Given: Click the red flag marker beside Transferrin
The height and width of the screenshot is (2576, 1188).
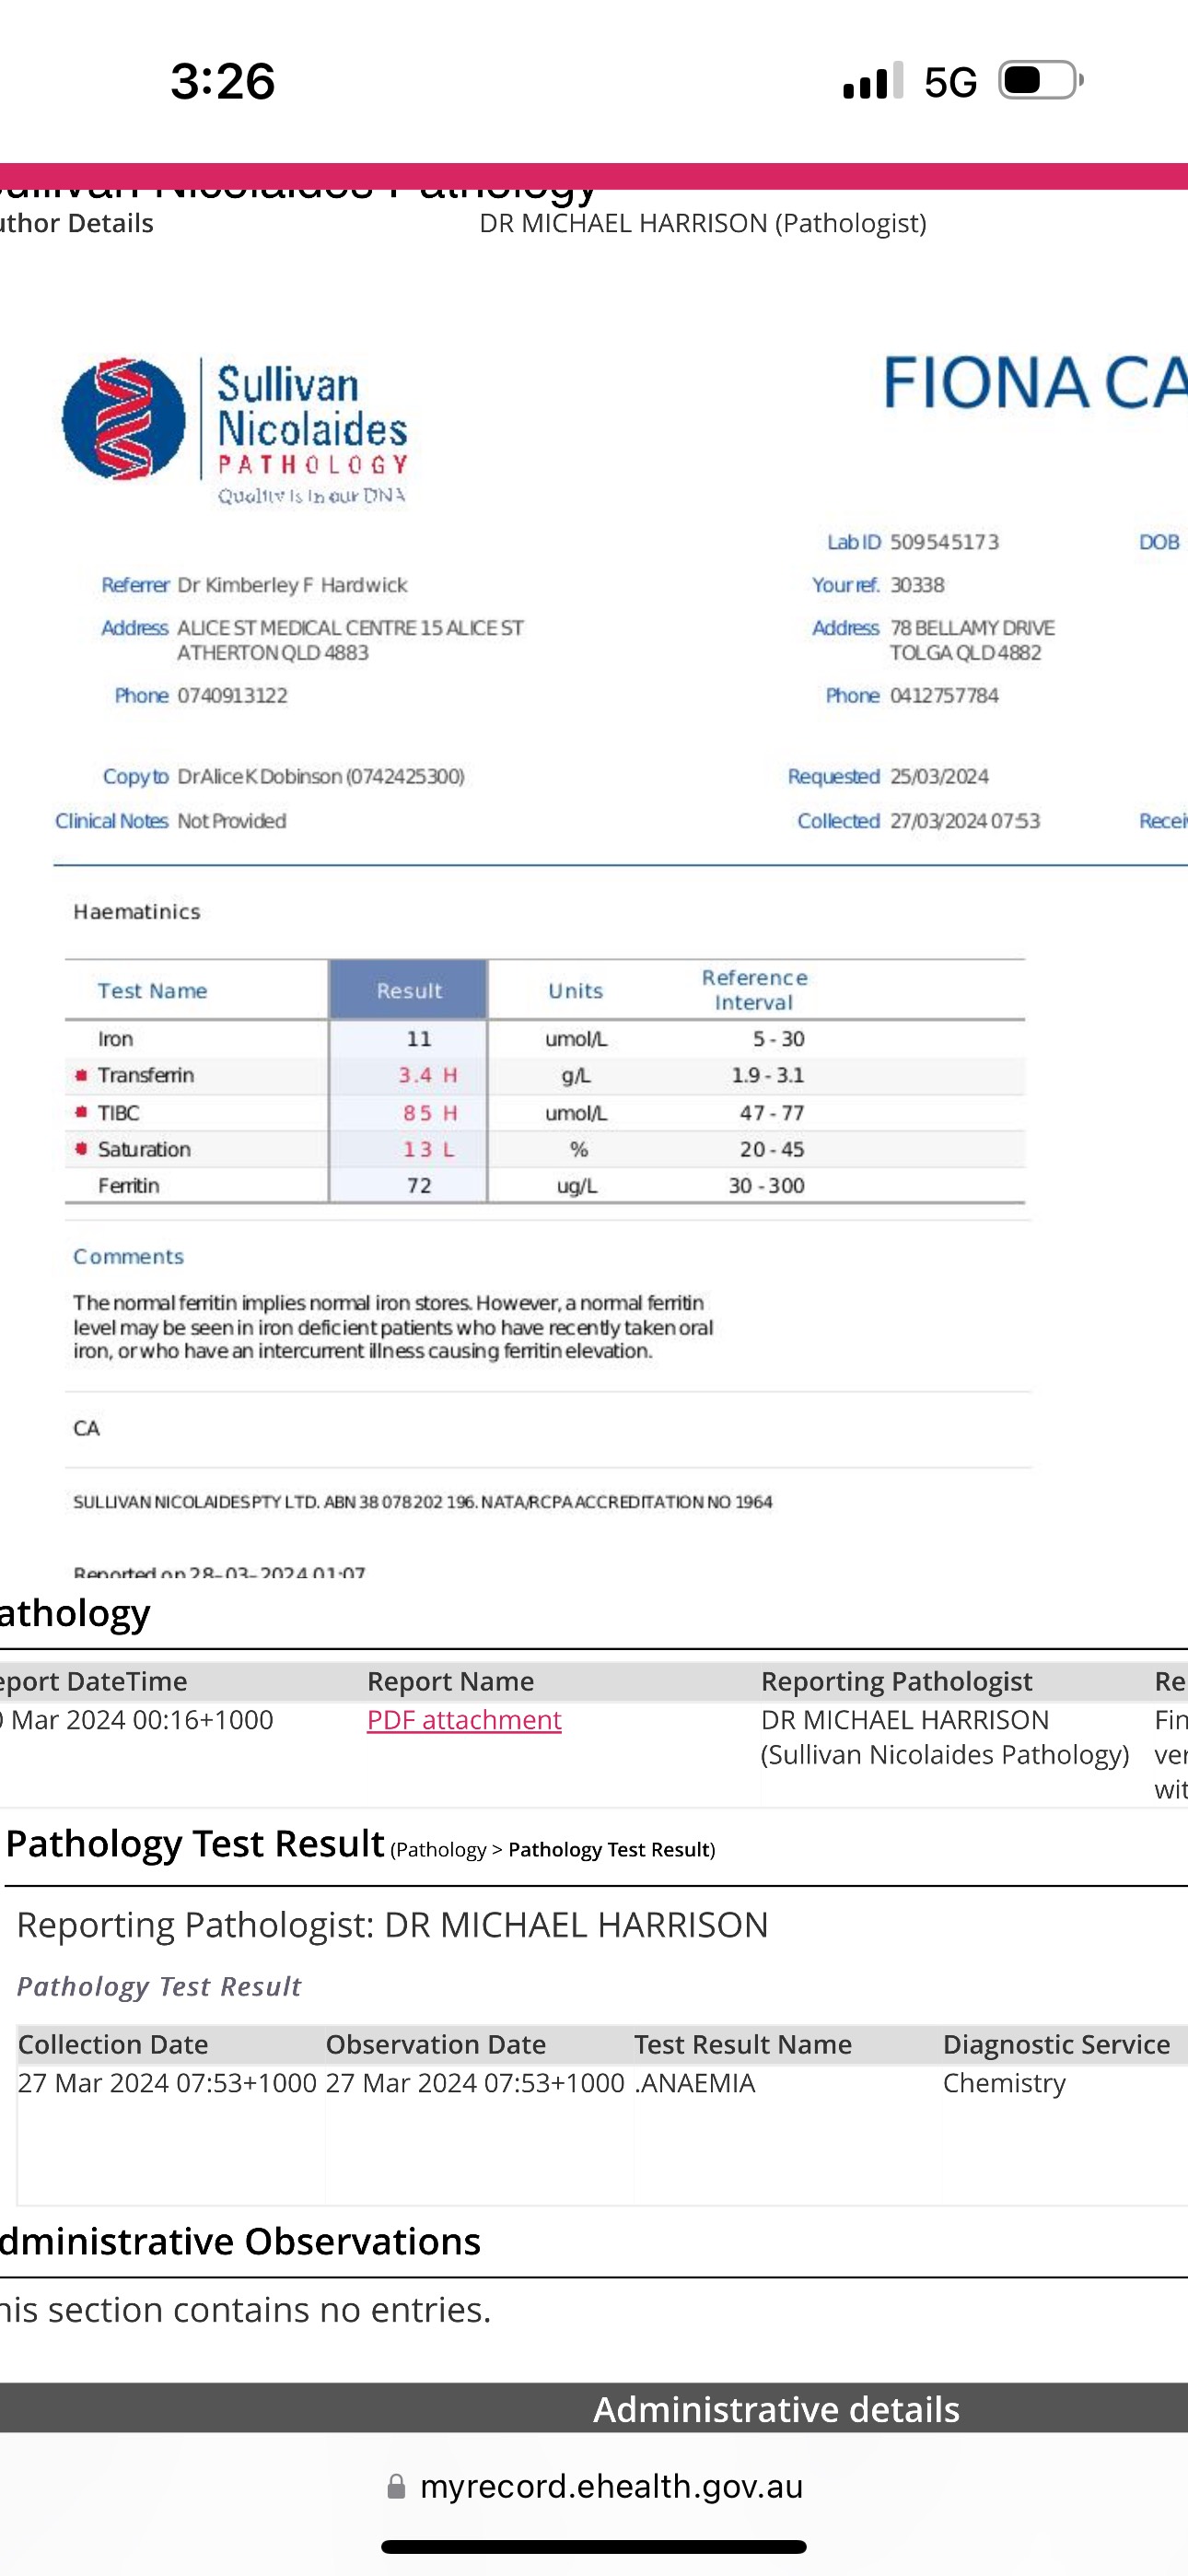Looking at the screenshot, I should click(81, 1076).
